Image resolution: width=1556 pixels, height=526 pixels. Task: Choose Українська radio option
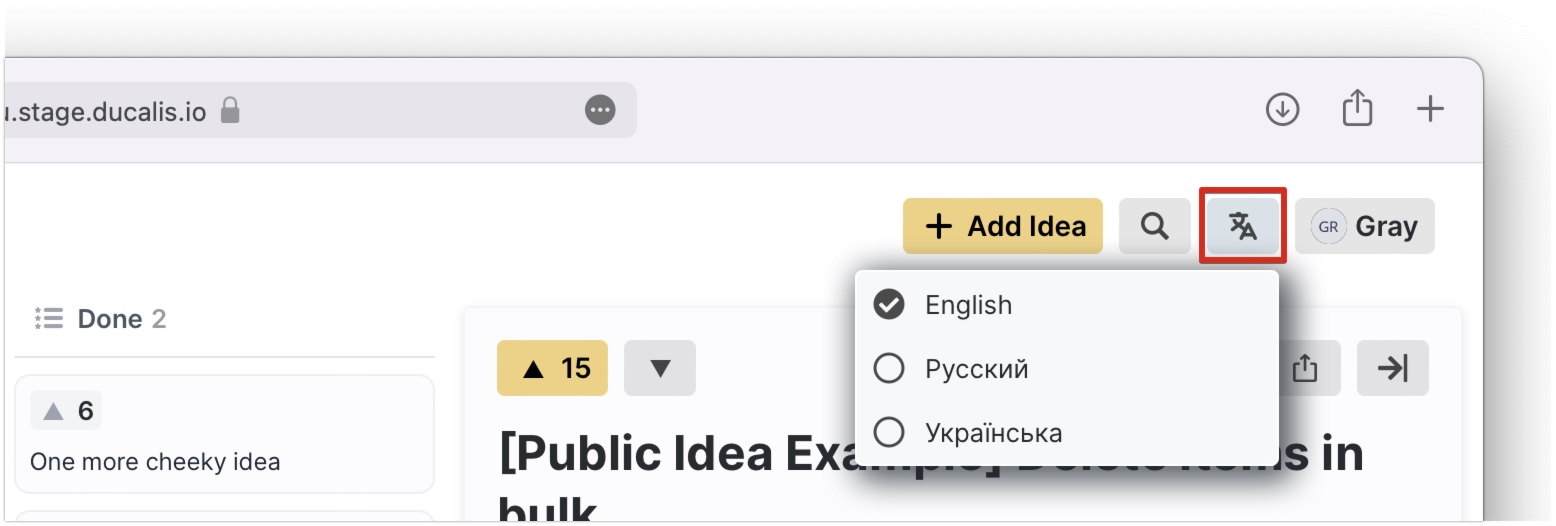pyautogui.click(x=1067, y=433)
